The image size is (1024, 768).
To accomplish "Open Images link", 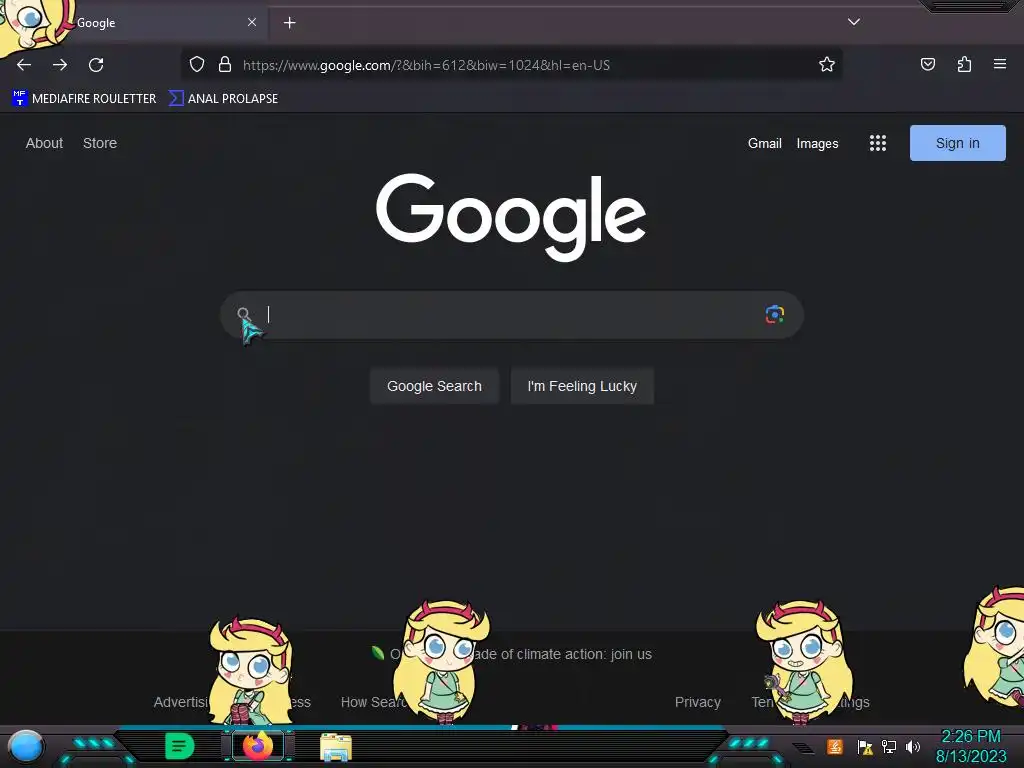I will pos(817,143).
